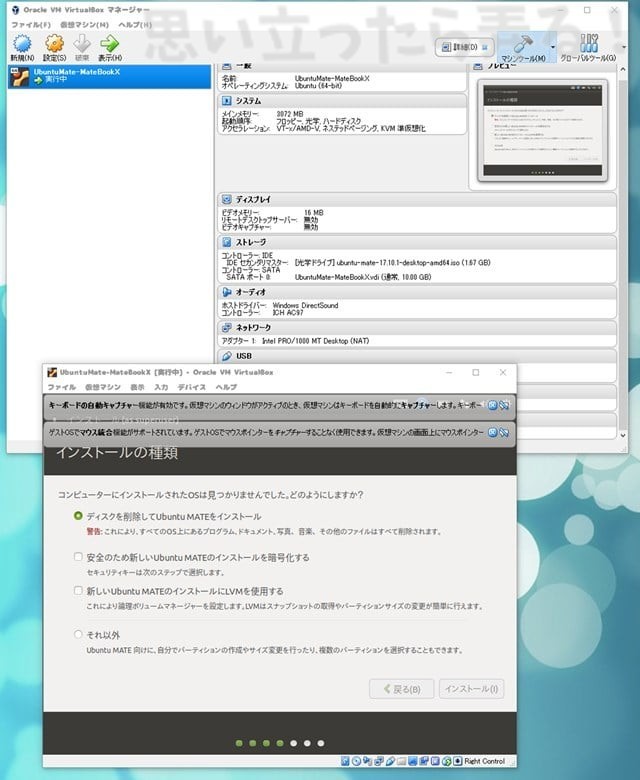
Task: Click the ubuntu-mate-17.10.1-desktop-amd64.iso entry
Action: pyautogui.click(x=392, y=263)
